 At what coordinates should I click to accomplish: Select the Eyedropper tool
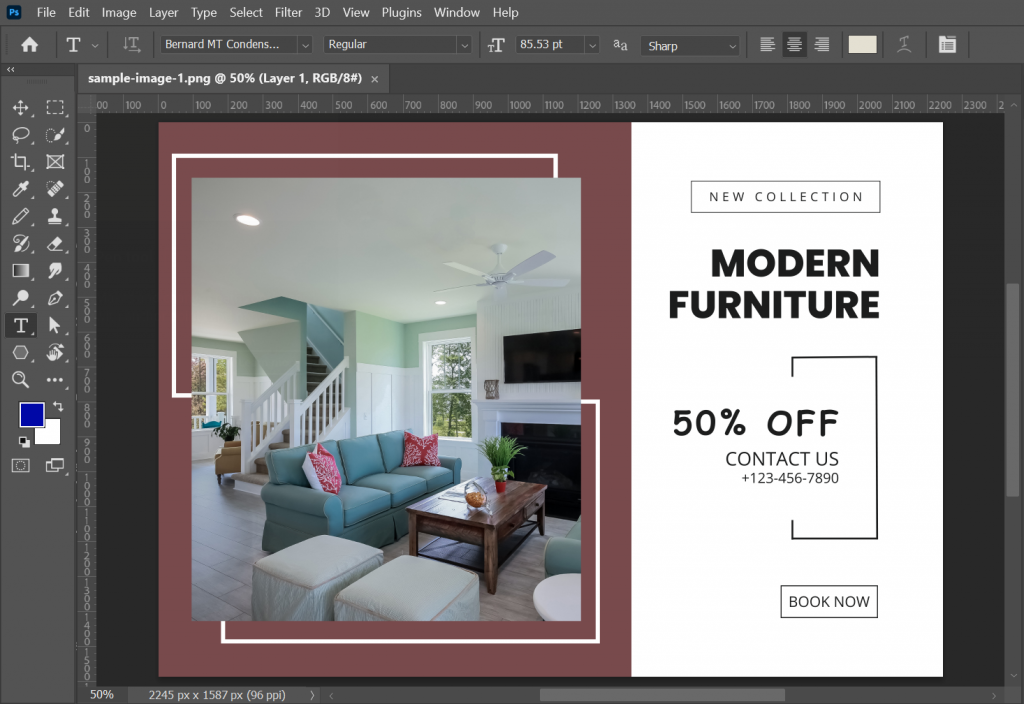click(20, 189)
